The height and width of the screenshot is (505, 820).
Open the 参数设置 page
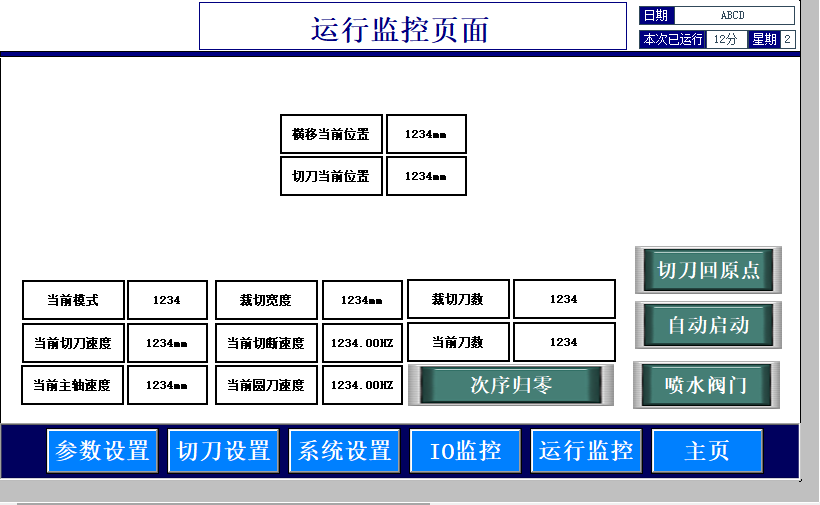point(103,451)
